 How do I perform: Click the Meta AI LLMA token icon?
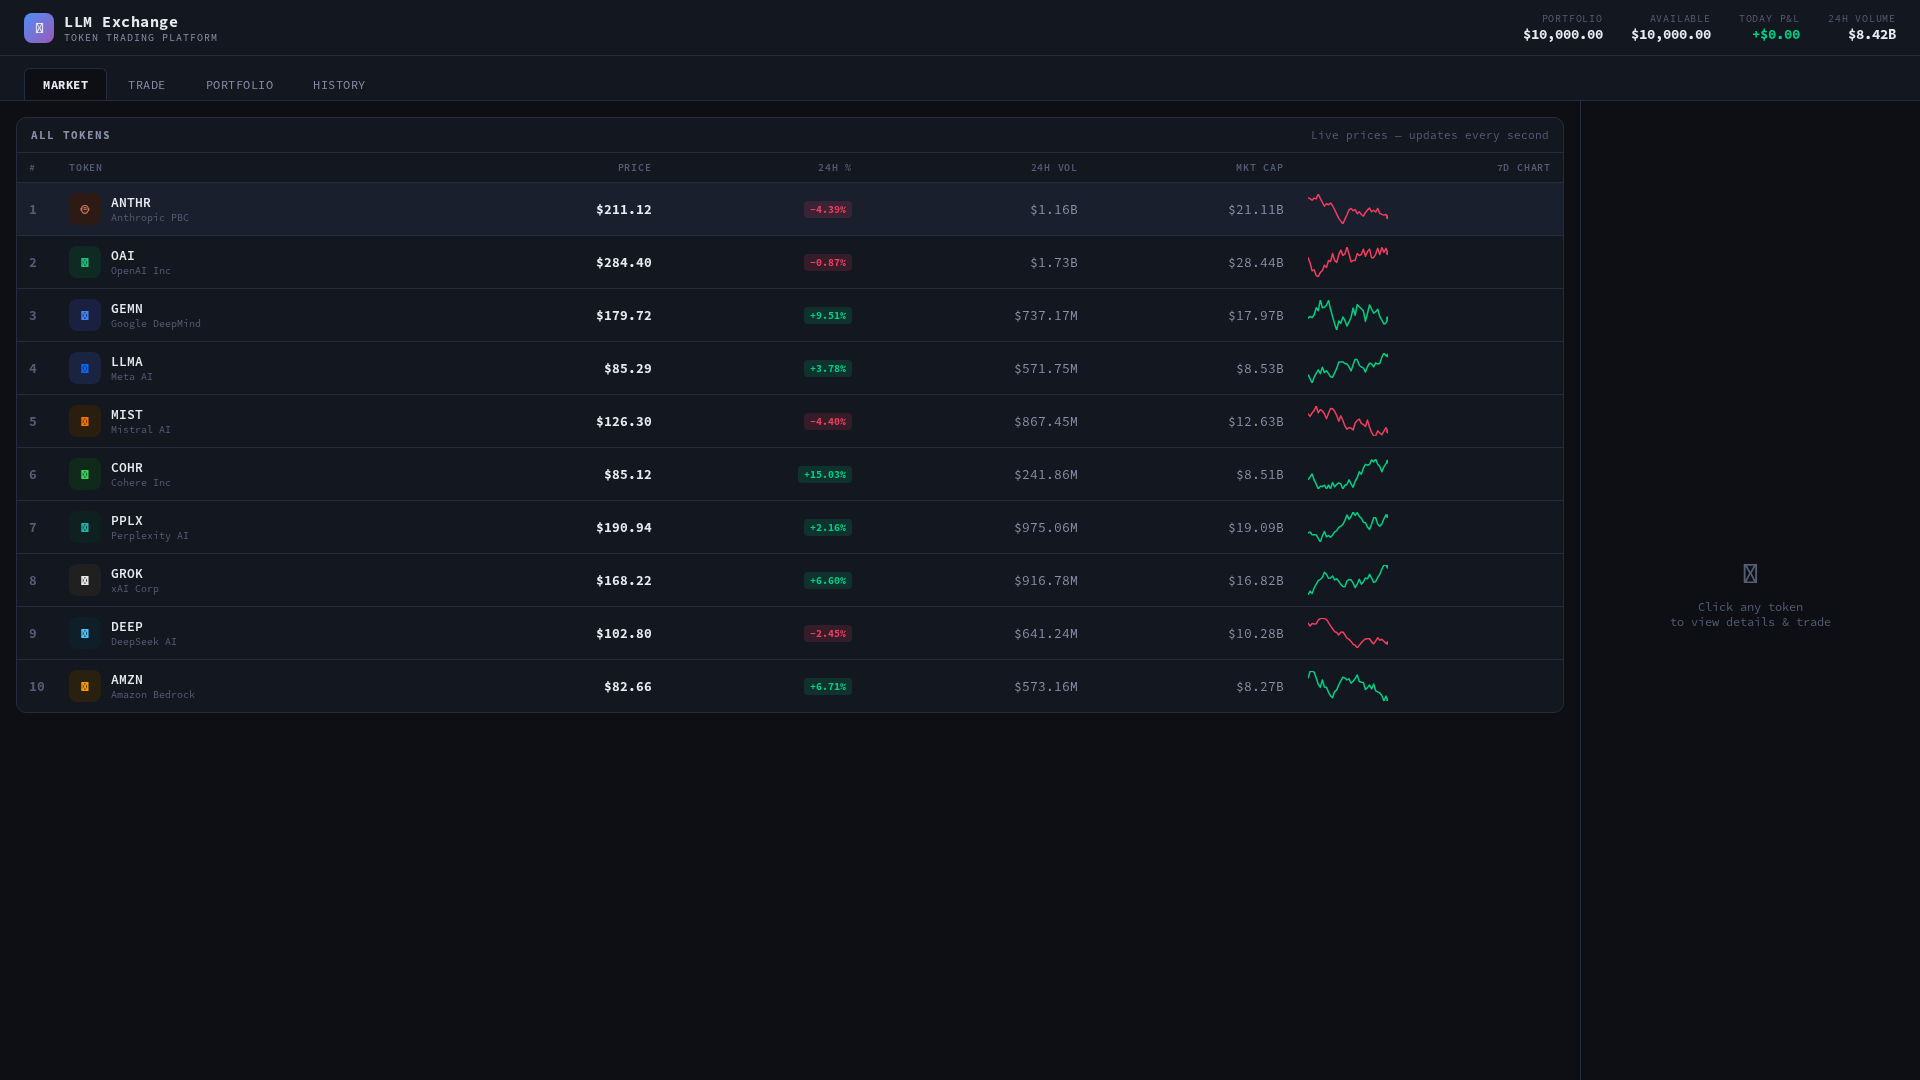(x=84, y=368)
